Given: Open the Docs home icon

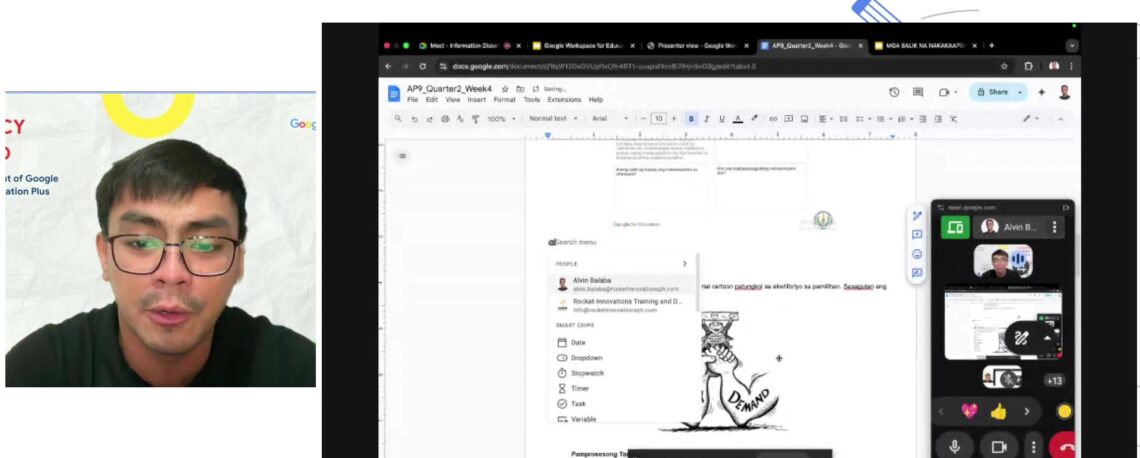Looking at the screenshot, I should click(394, 93).
